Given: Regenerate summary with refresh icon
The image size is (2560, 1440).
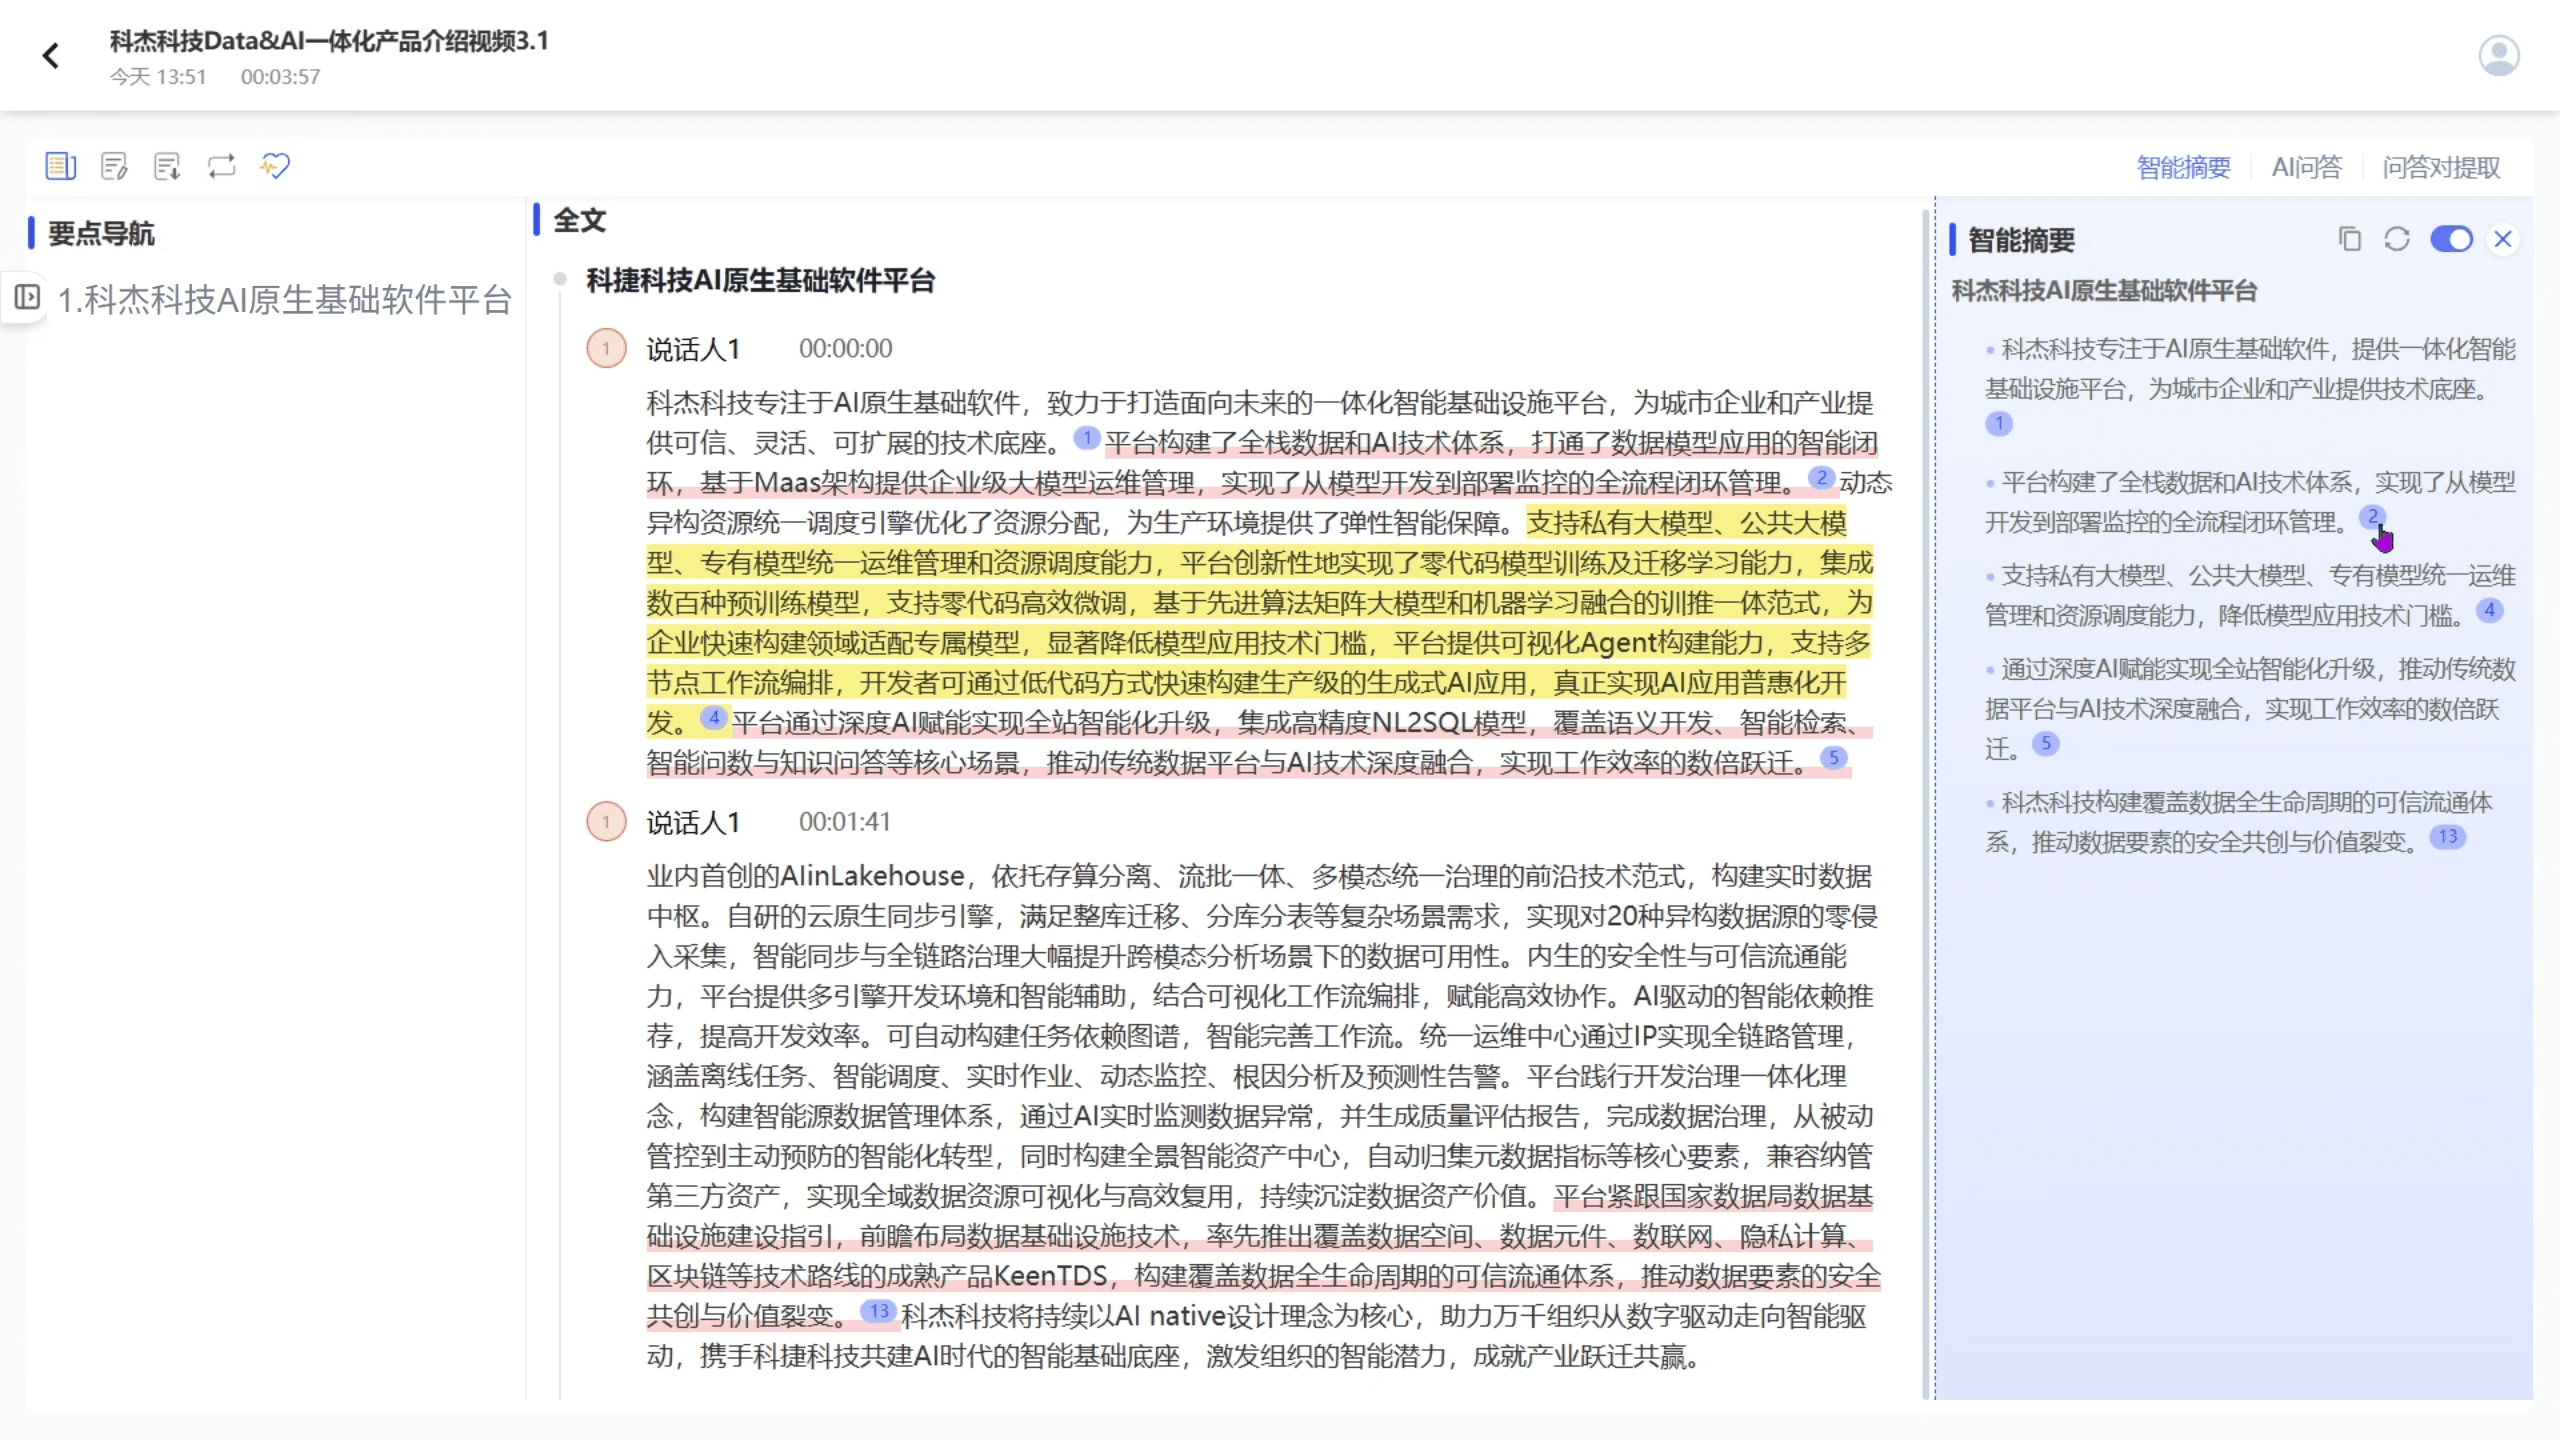Looking at the screenshot, I should (x=2397, y=240).
